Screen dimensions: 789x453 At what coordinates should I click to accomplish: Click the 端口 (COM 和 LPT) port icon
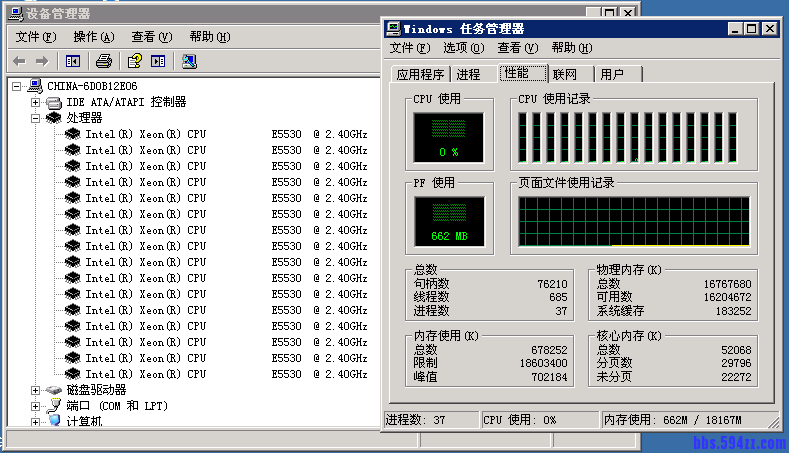click(54, 406)
